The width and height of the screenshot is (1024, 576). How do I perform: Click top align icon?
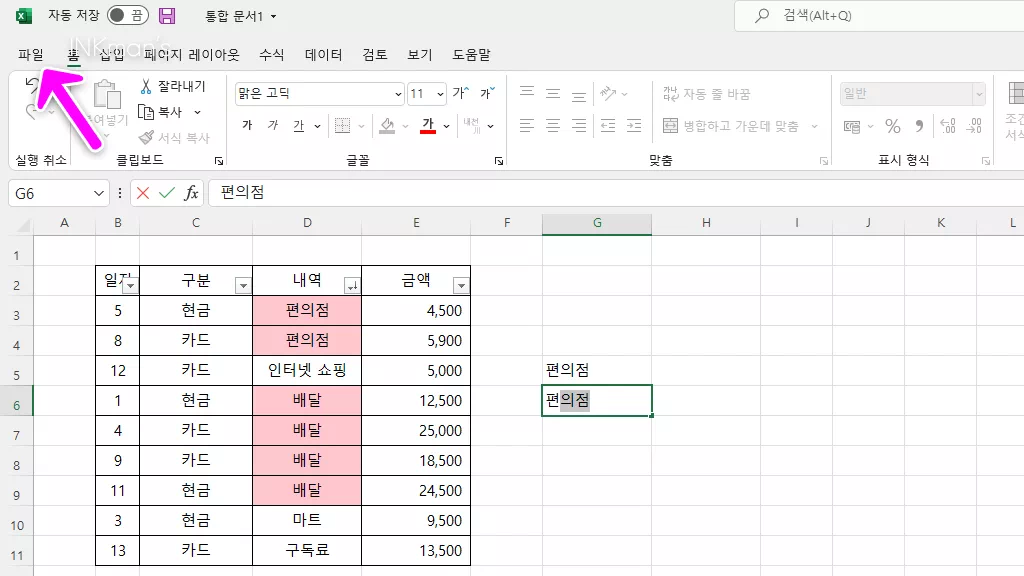click(527, 93)
